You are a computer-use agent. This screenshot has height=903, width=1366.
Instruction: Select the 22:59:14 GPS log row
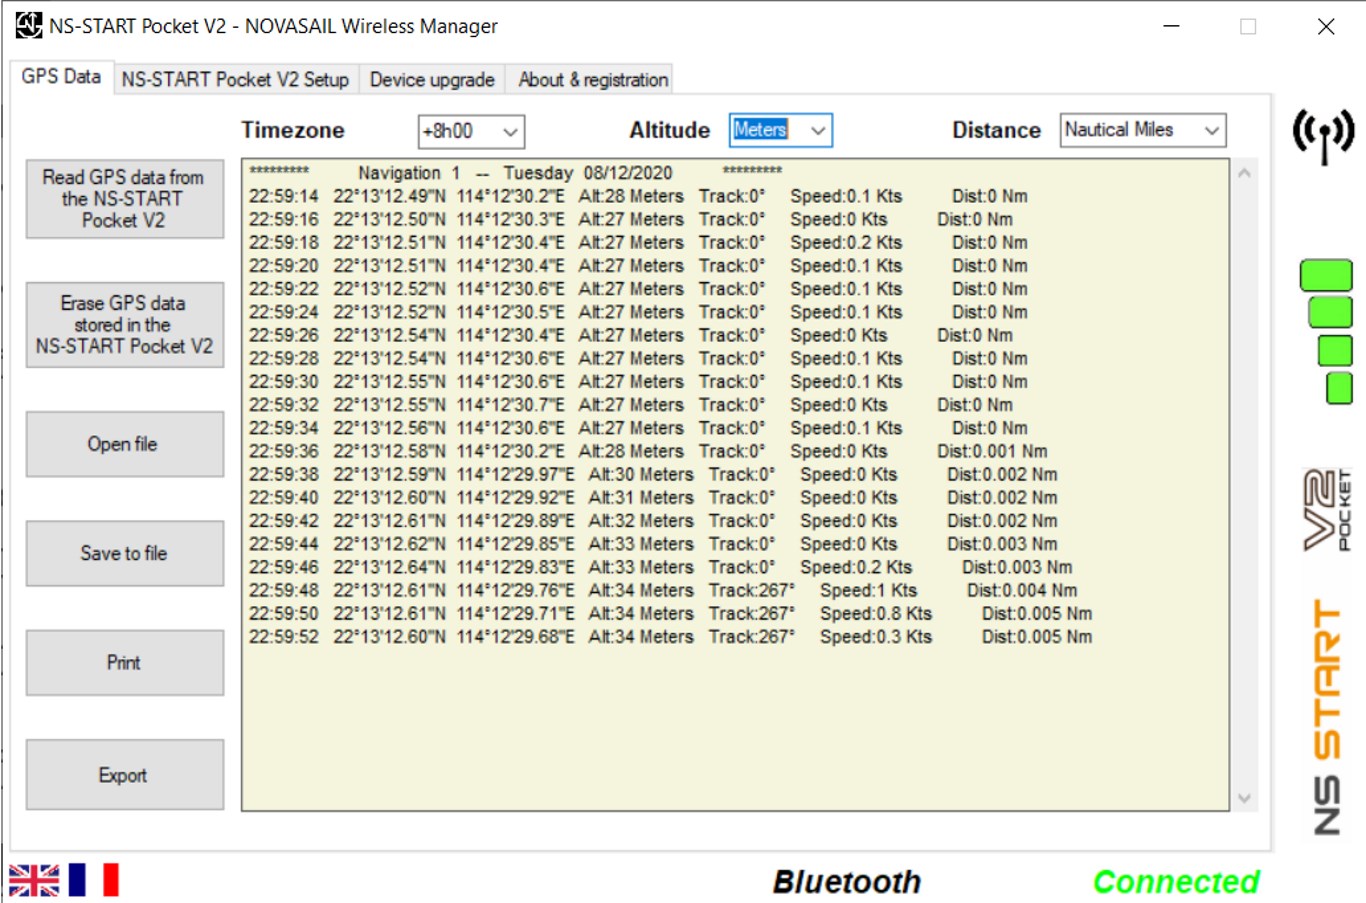click(x=638, y=196)
